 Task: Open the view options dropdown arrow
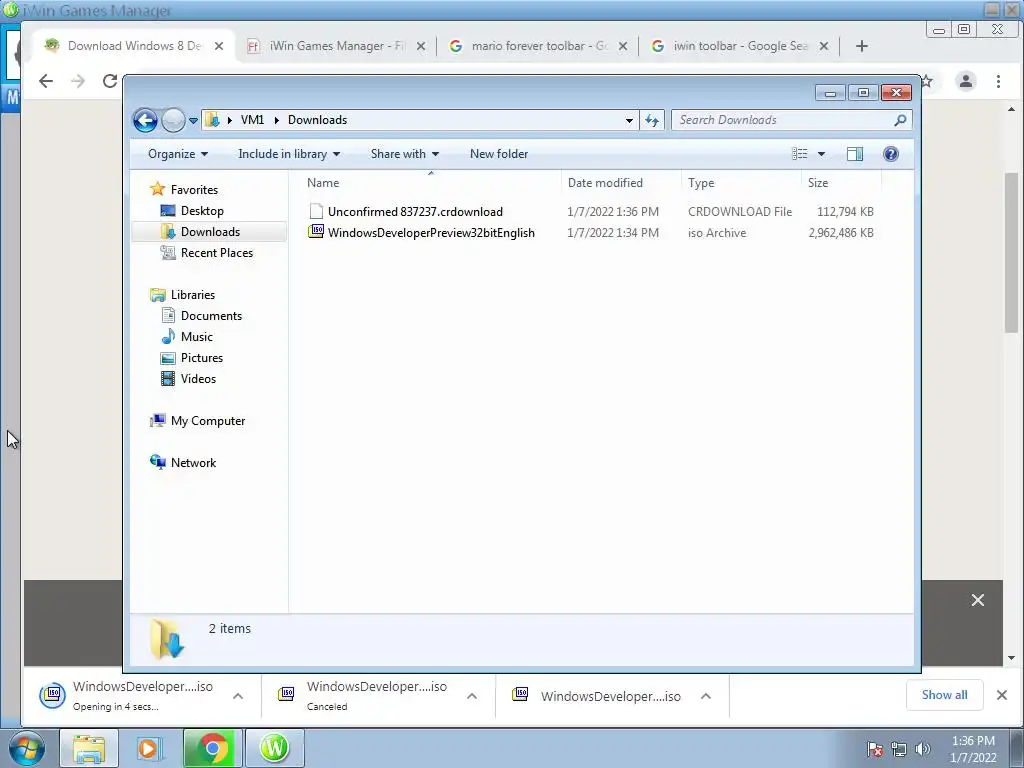coord(822,154)
